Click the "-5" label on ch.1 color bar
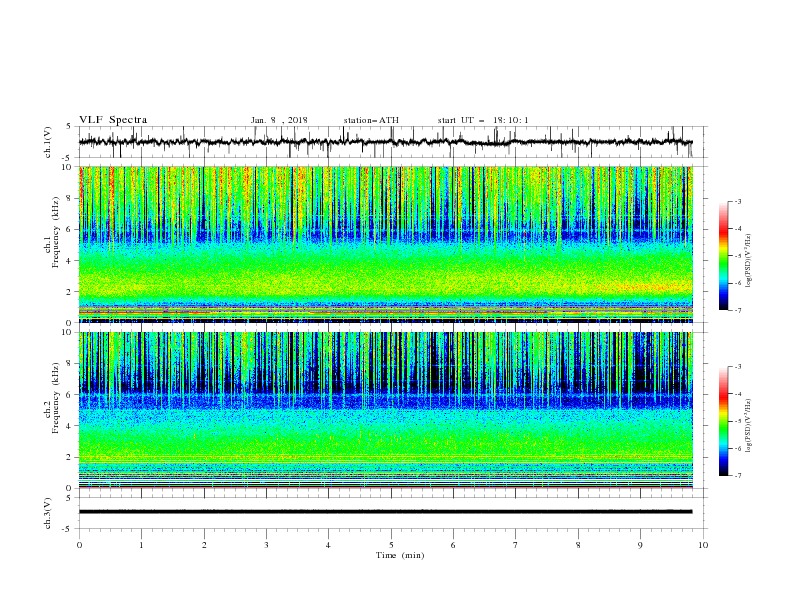This screenshot has width=792, height=612. point(737,256)
